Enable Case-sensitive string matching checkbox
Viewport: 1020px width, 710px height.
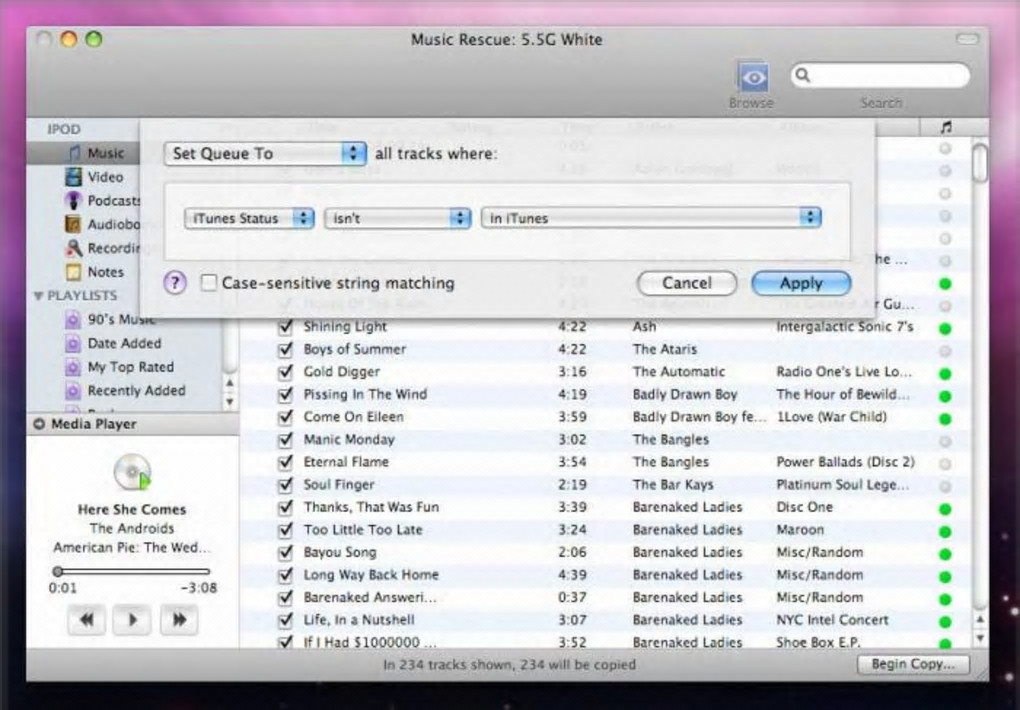tap(209, 283)
